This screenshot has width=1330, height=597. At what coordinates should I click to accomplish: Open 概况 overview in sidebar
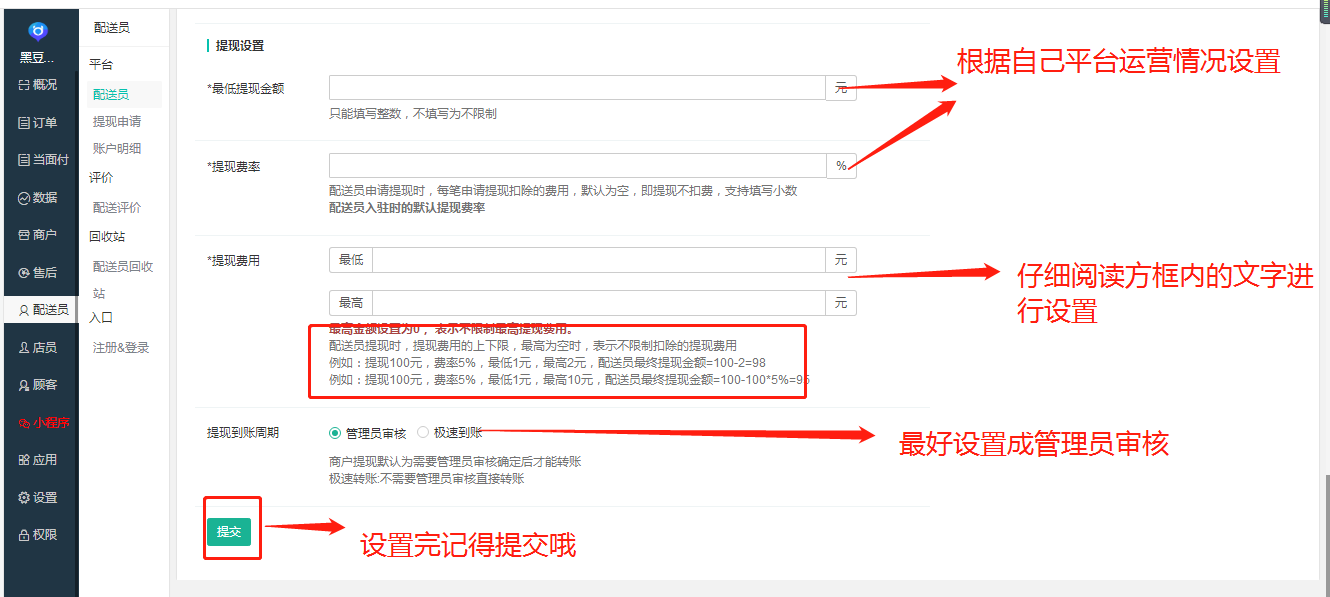tap(39, 85)
